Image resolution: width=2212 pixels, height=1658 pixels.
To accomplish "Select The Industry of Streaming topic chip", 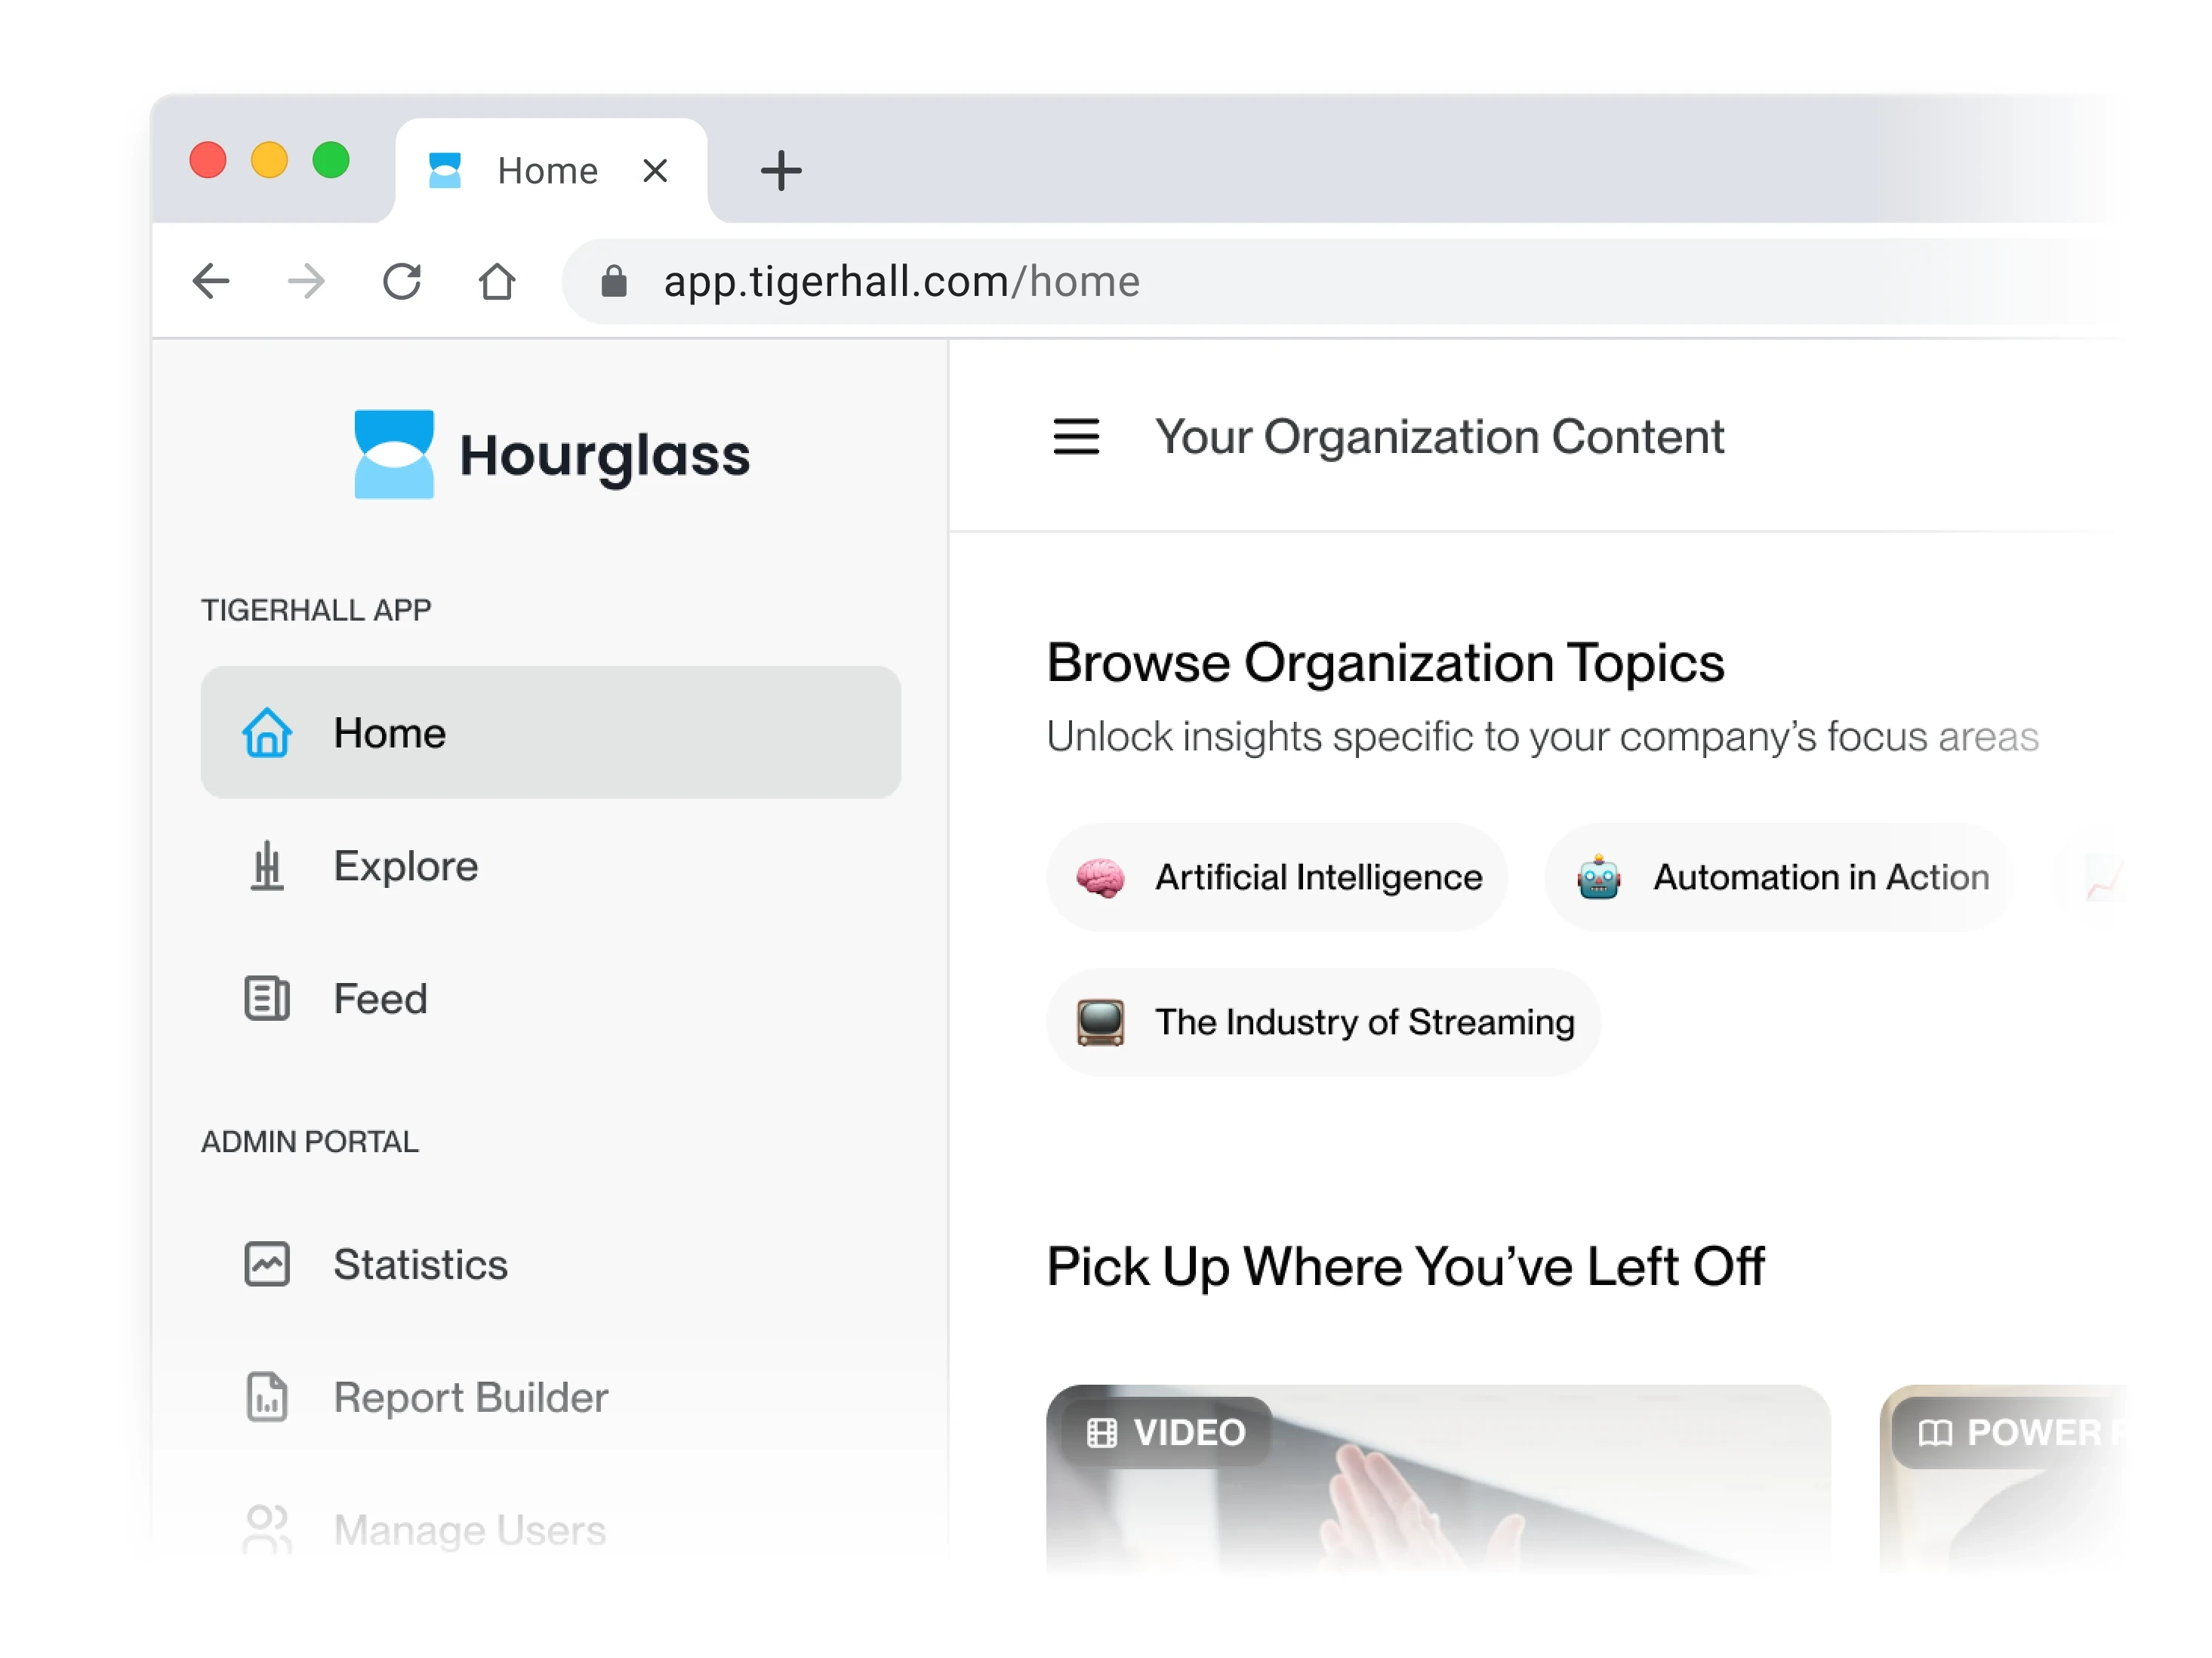I will coord(1323,1022).
